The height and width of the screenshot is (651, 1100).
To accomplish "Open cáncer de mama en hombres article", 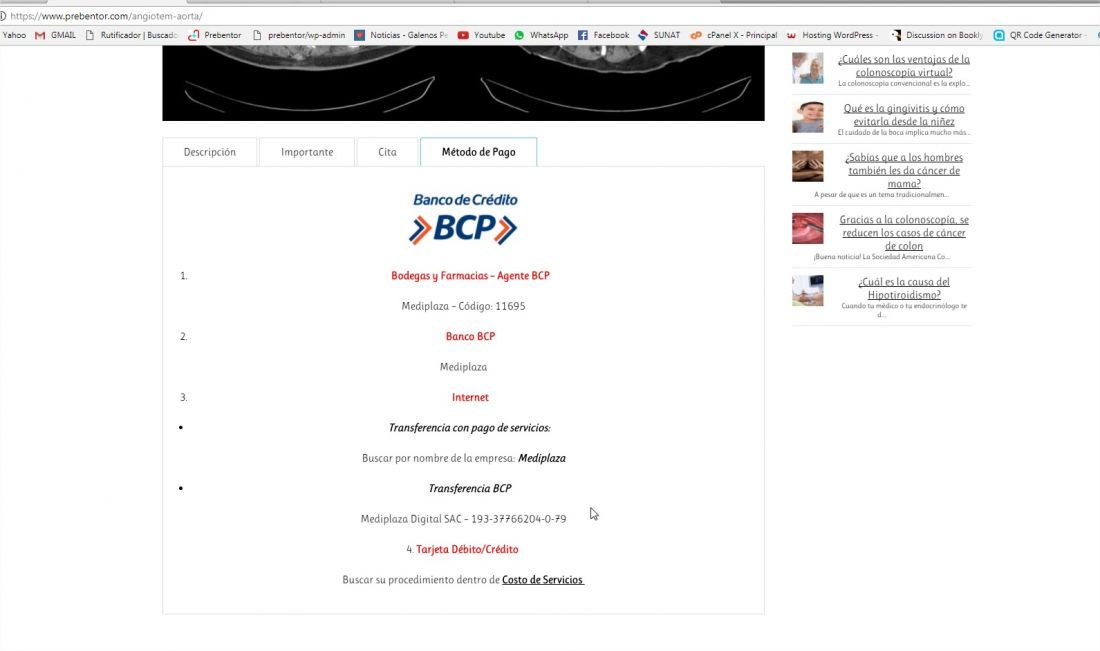I will [x=904, y=170].
